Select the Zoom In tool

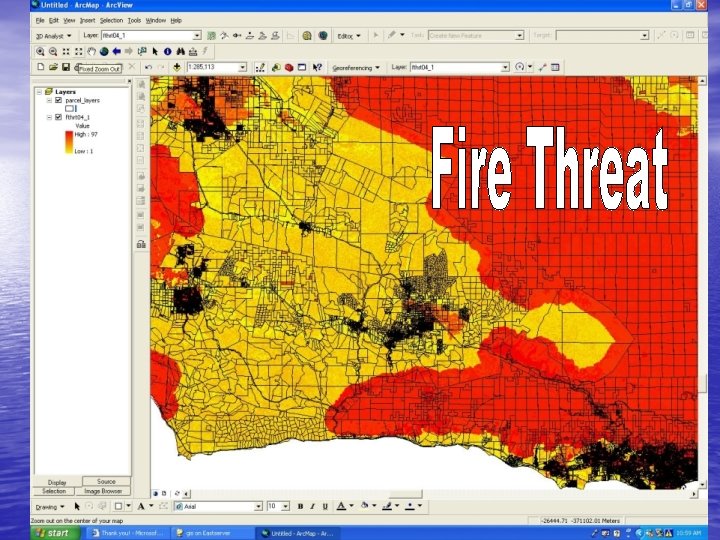coord(40,51)
